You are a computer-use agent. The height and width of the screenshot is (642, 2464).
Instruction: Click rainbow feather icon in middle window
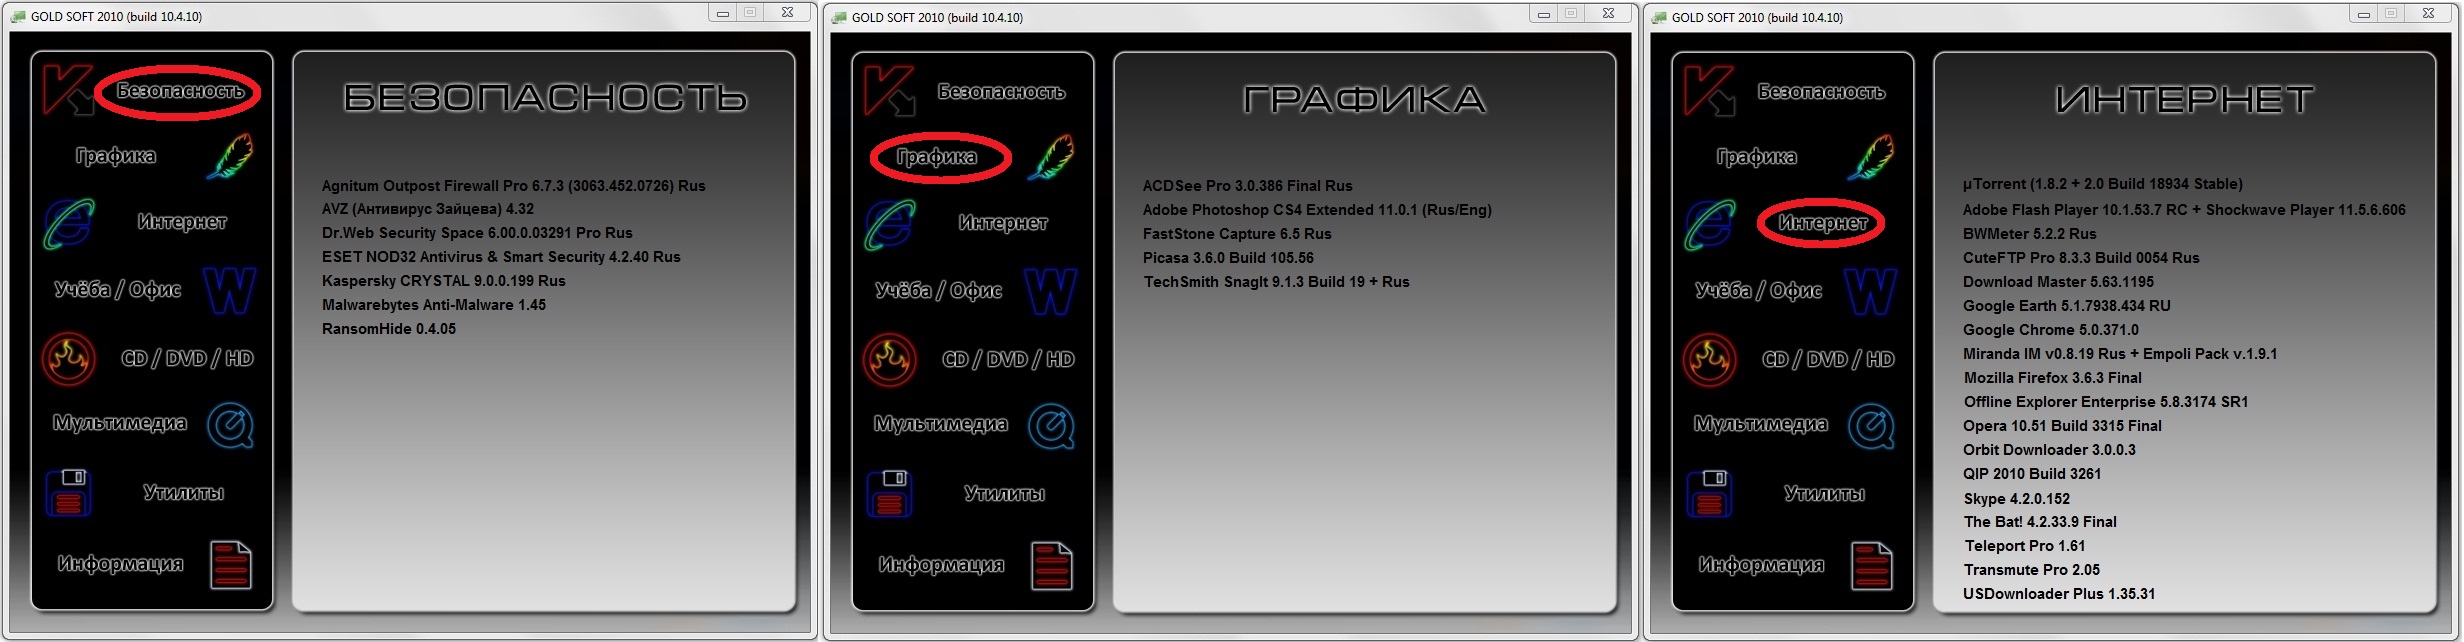pyautogui.click(x=1051, y=158)
